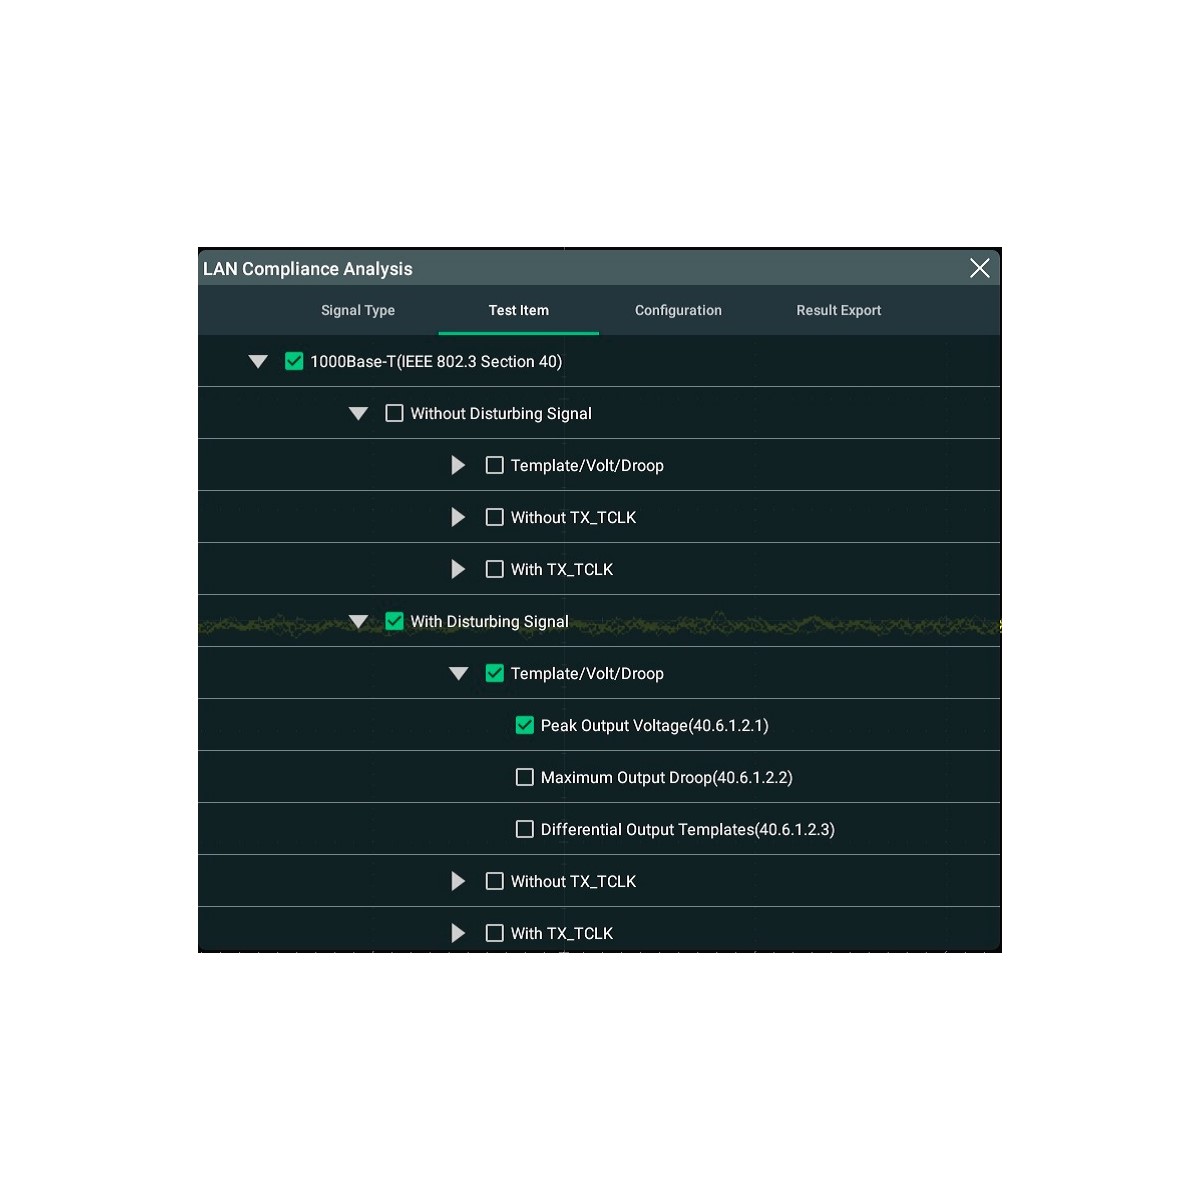
Task: Uncheck the With Disturbing Signal checkbox
Action: click(x=394, y=621)
